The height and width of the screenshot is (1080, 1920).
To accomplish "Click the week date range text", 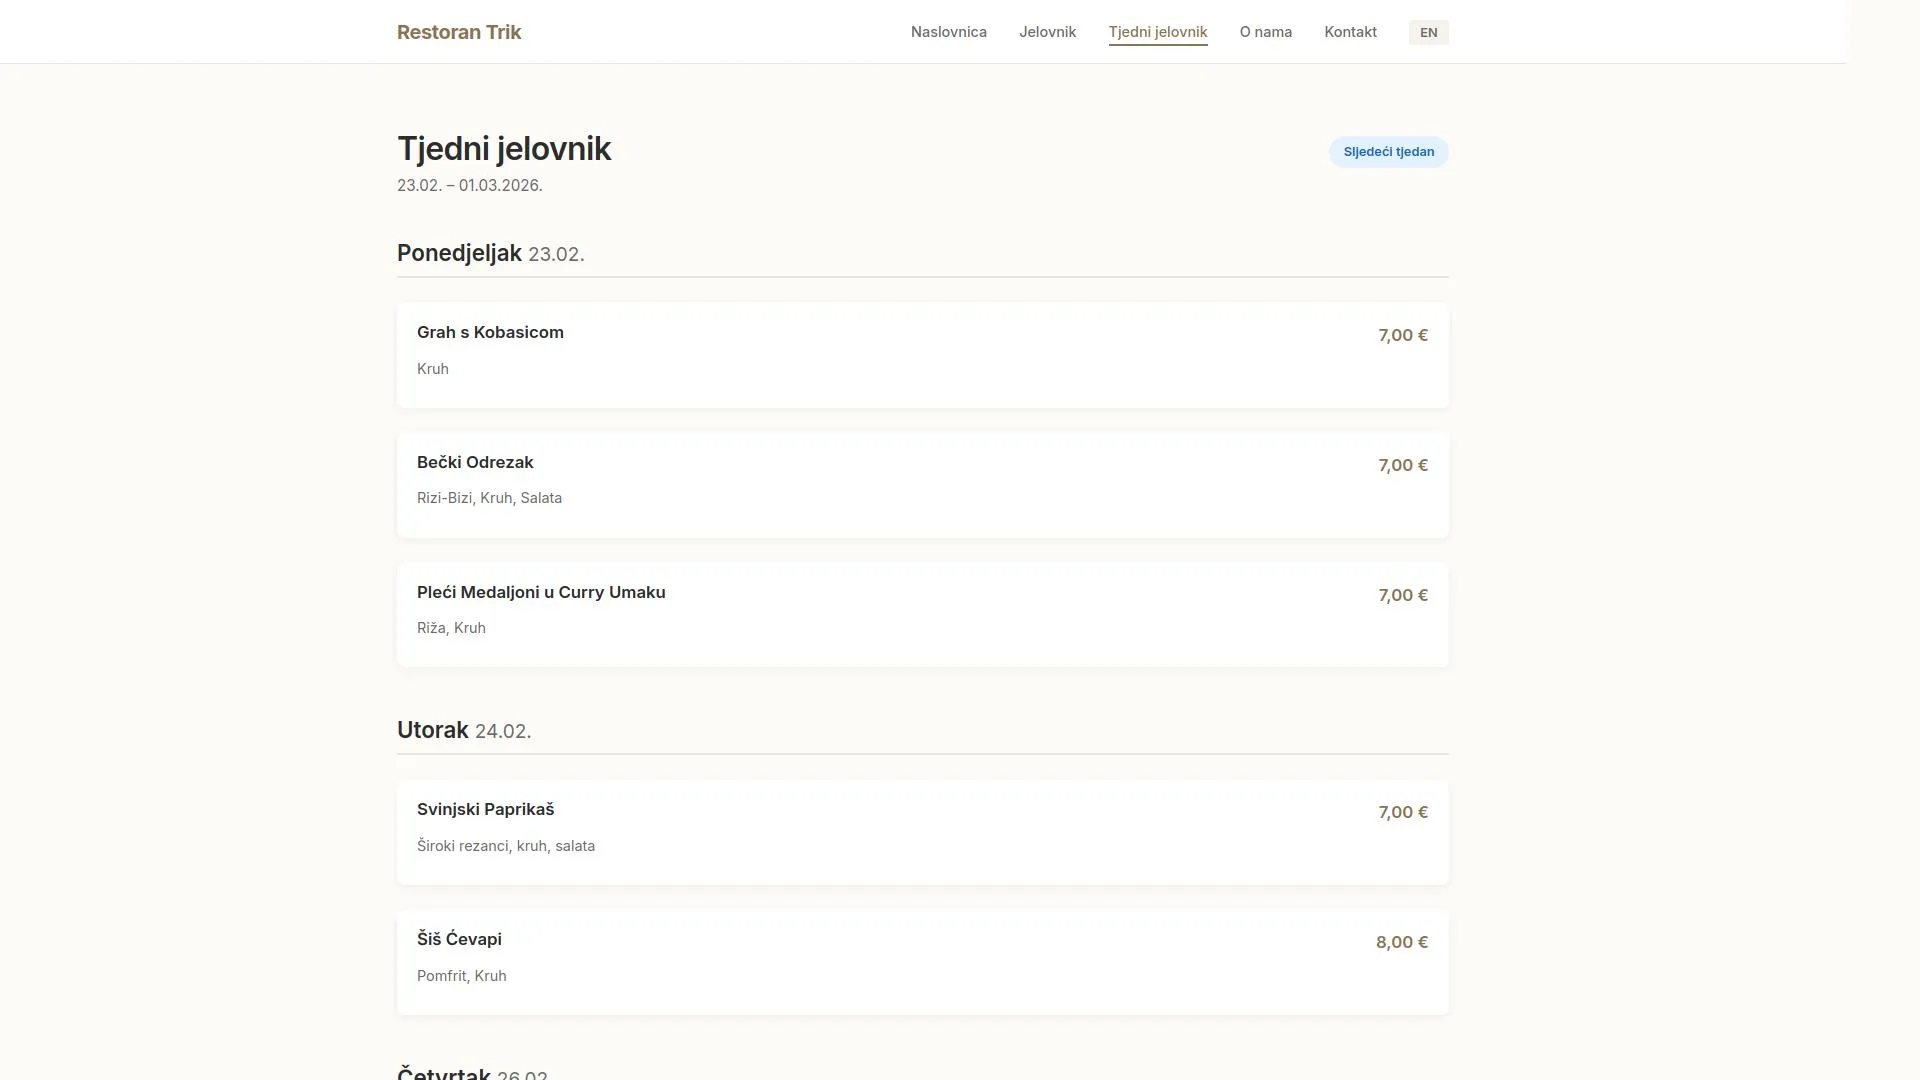I will (469, 186).
